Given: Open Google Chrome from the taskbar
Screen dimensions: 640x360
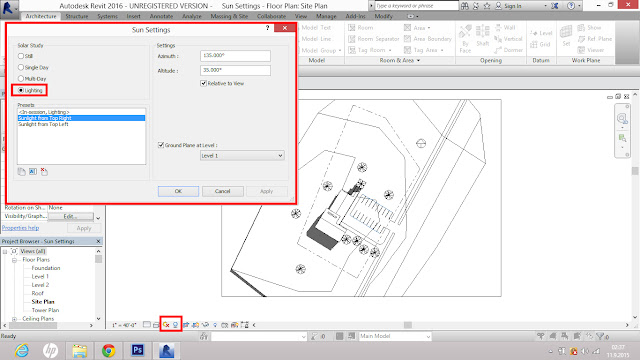Looking at the screenshot, I should (108, 350).
